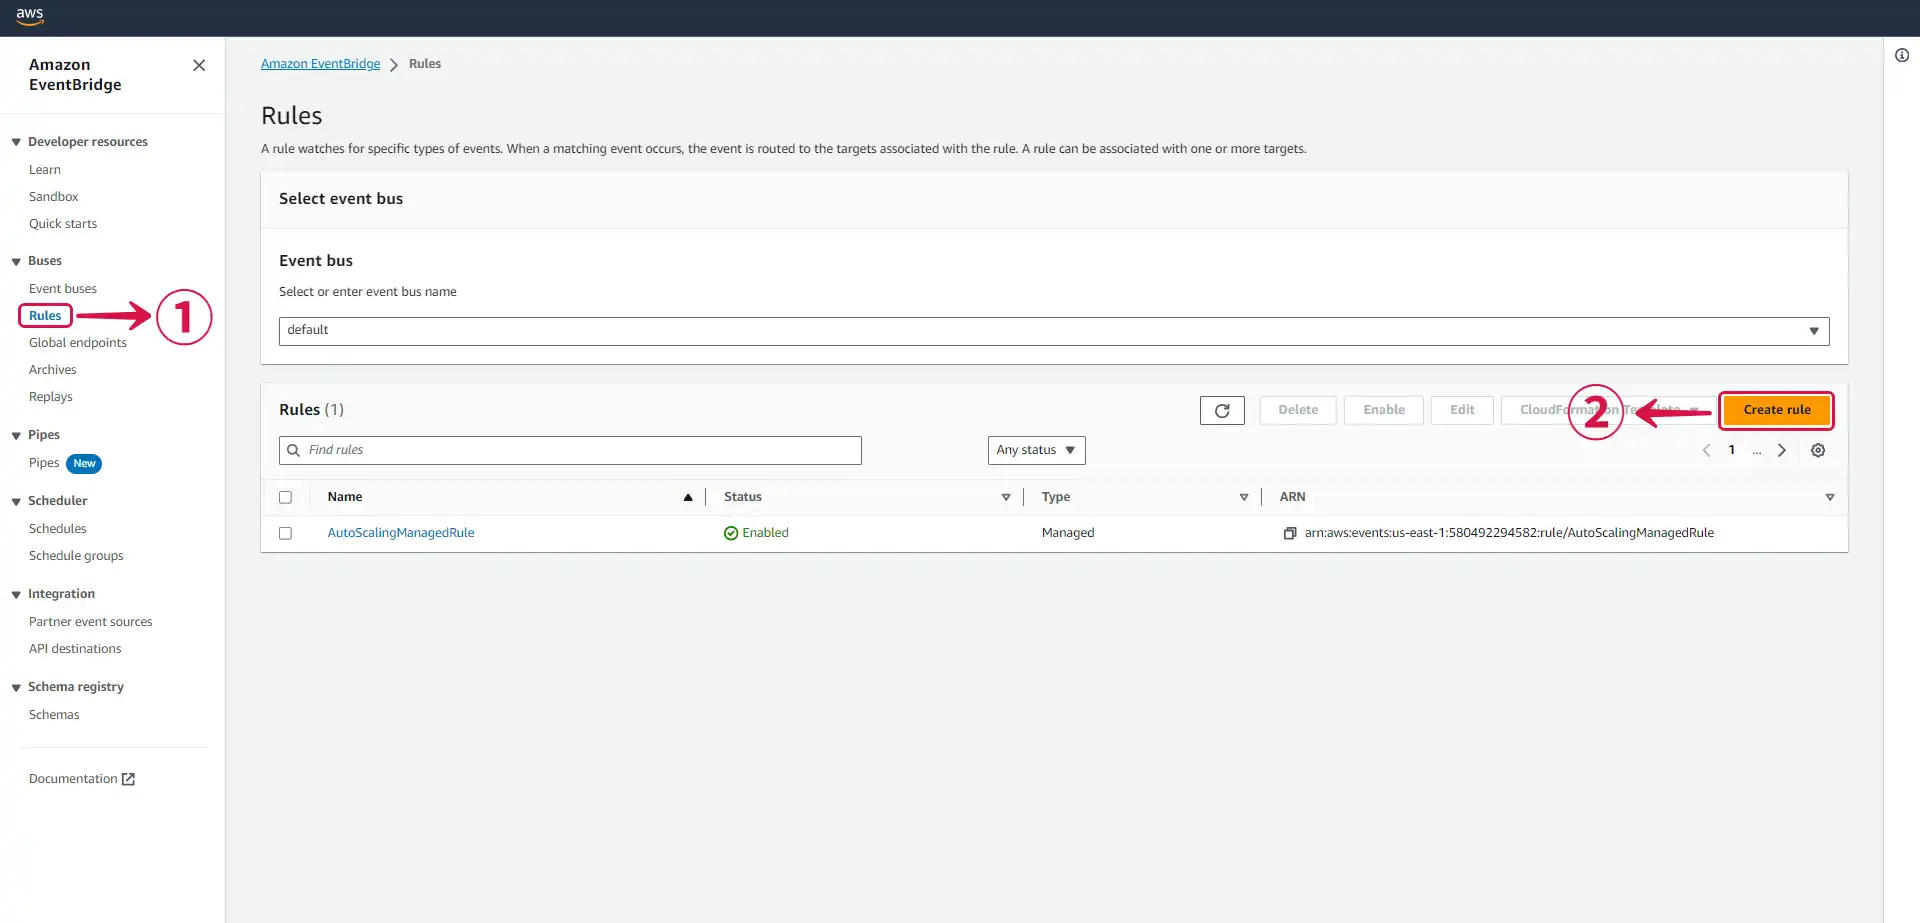The height and width of the screenshot is (923, 1920).
Task: Open Quick starts in sidebar
Action: coord(63,224)
